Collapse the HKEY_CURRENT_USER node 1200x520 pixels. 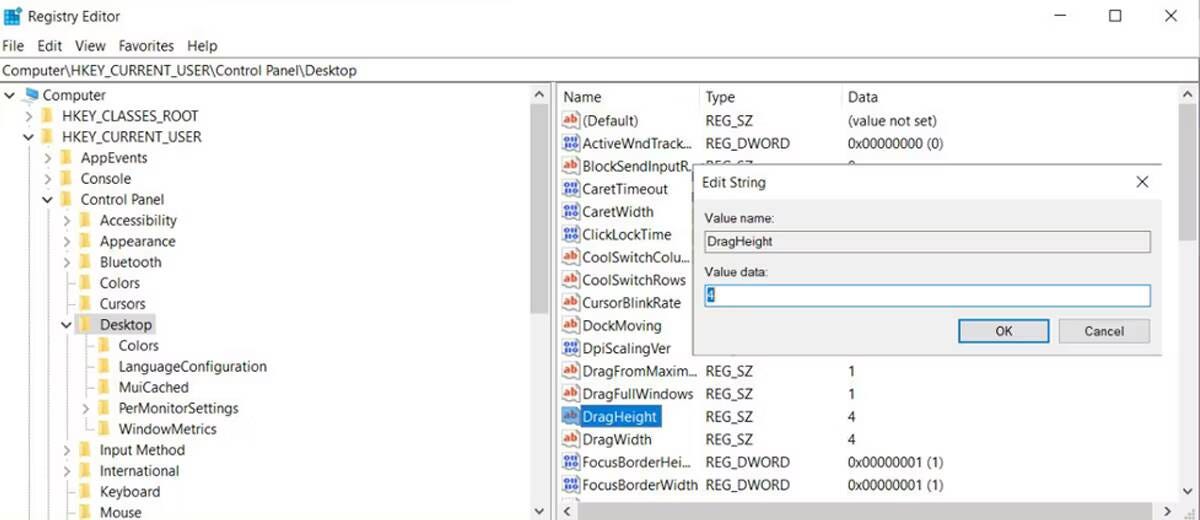tap(29, 137)
